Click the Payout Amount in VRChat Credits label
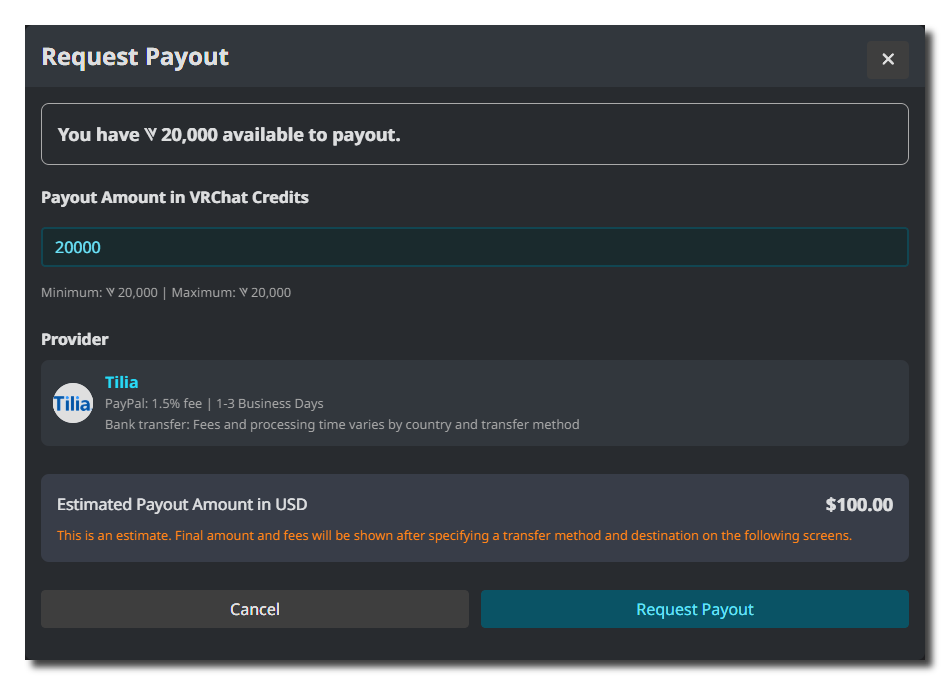 (x=174, y=197)
